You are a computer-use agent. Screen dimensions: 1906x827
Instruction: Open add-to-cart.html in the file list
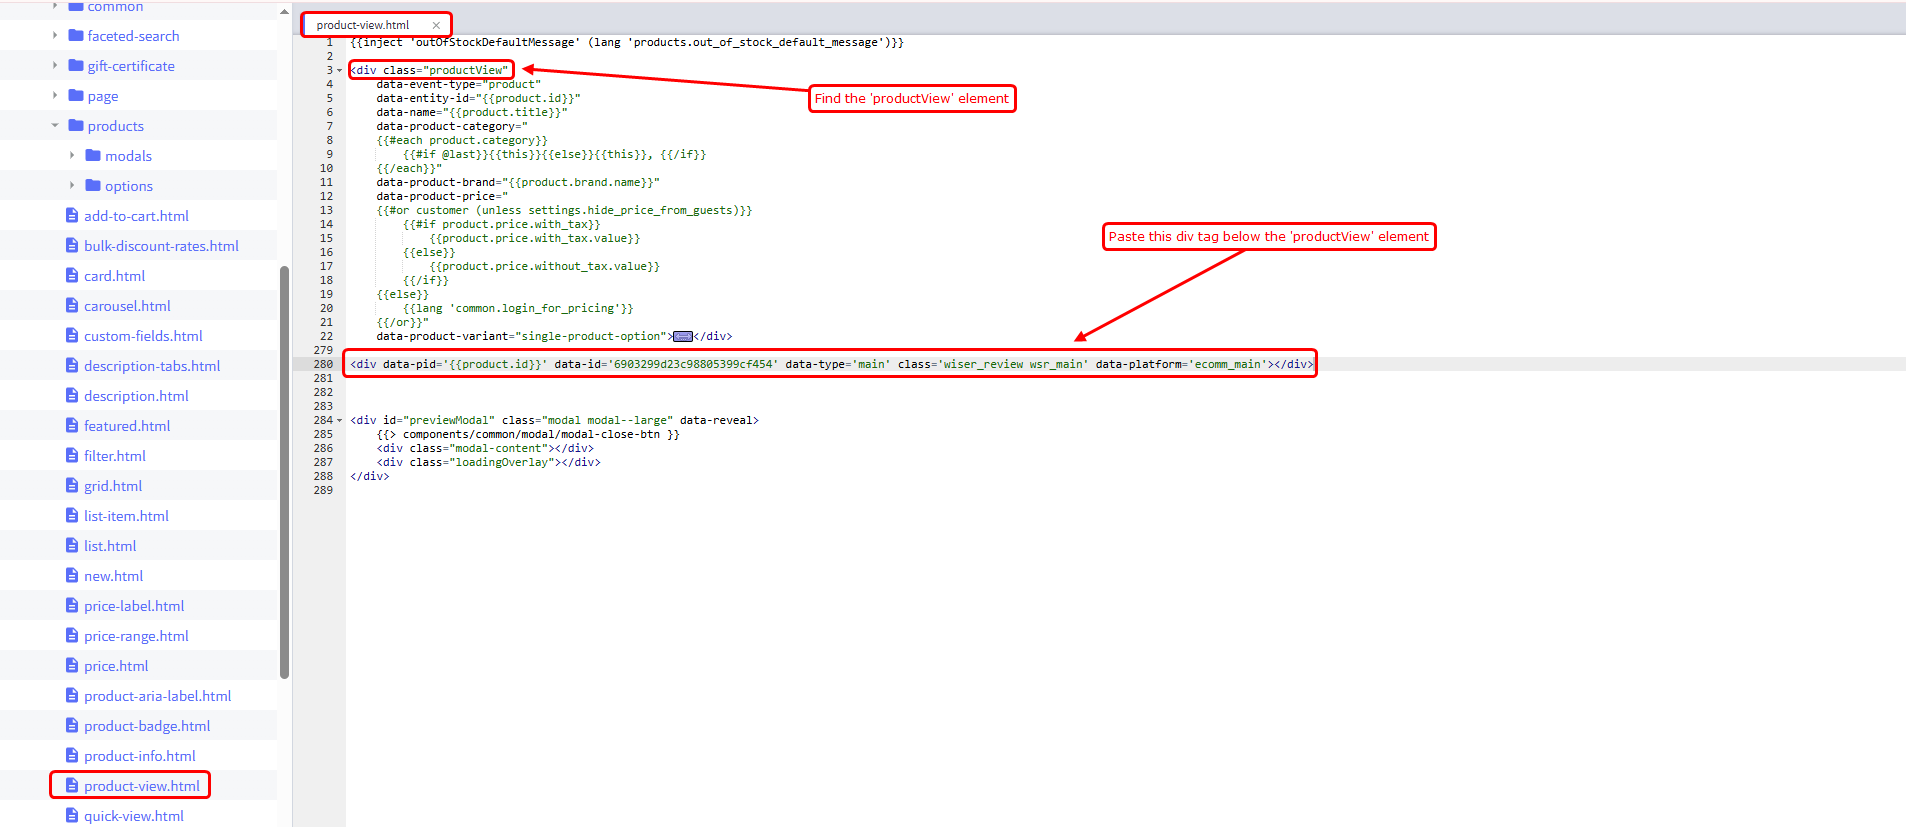[x=136, y=216]
